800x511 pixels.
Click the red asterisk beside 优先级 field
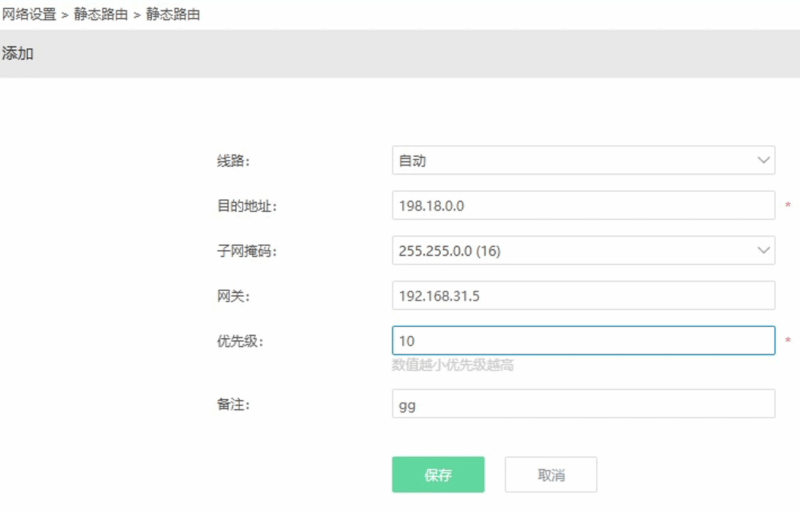788,341
